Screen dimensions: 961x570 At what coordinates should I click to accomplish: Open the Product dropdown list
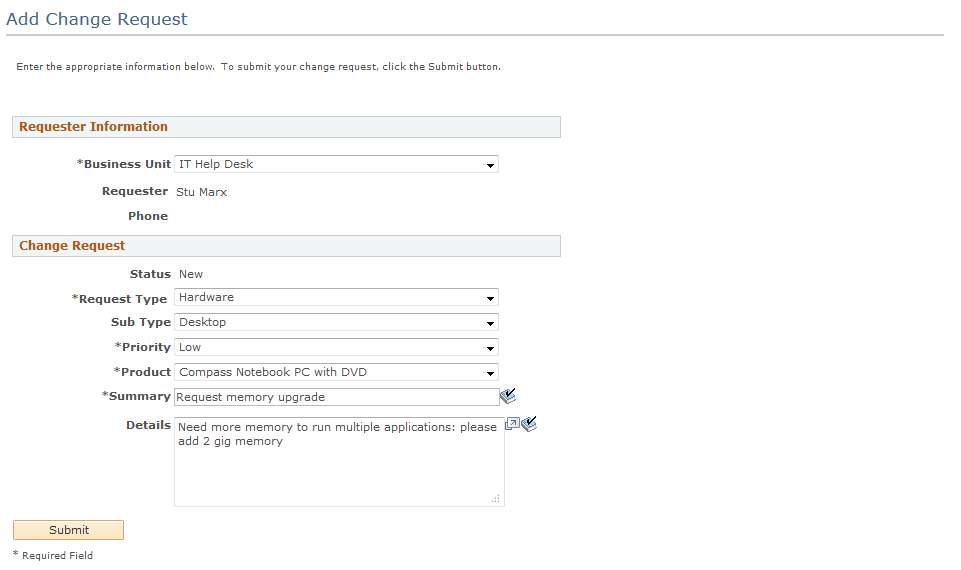tap(336, 373)
